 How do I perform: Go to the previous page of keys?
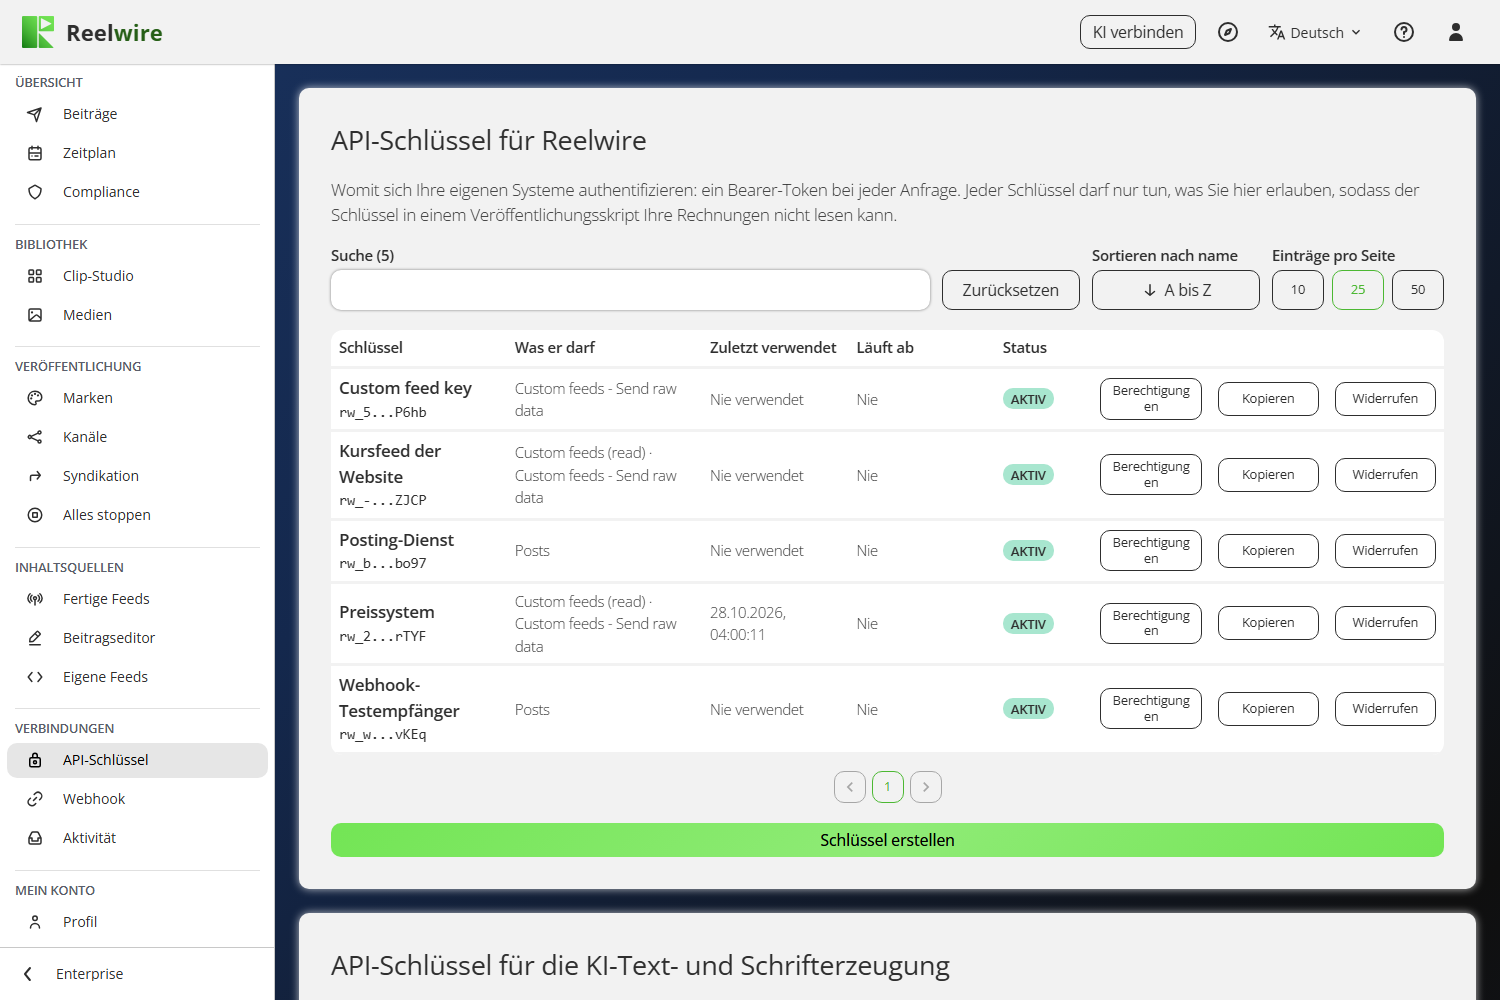coord(850,787)
